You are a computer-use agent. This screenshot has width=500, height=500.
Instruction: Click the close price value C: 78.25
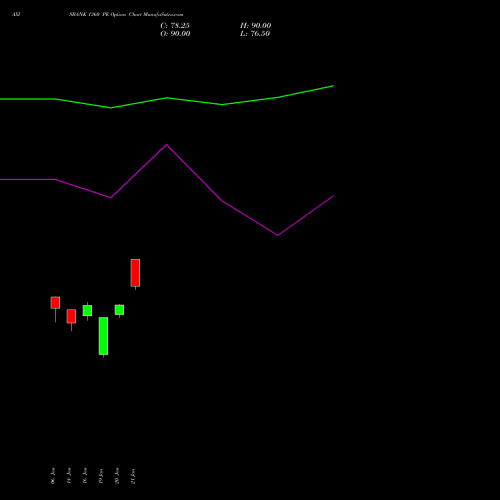click(x=175, y=26)
